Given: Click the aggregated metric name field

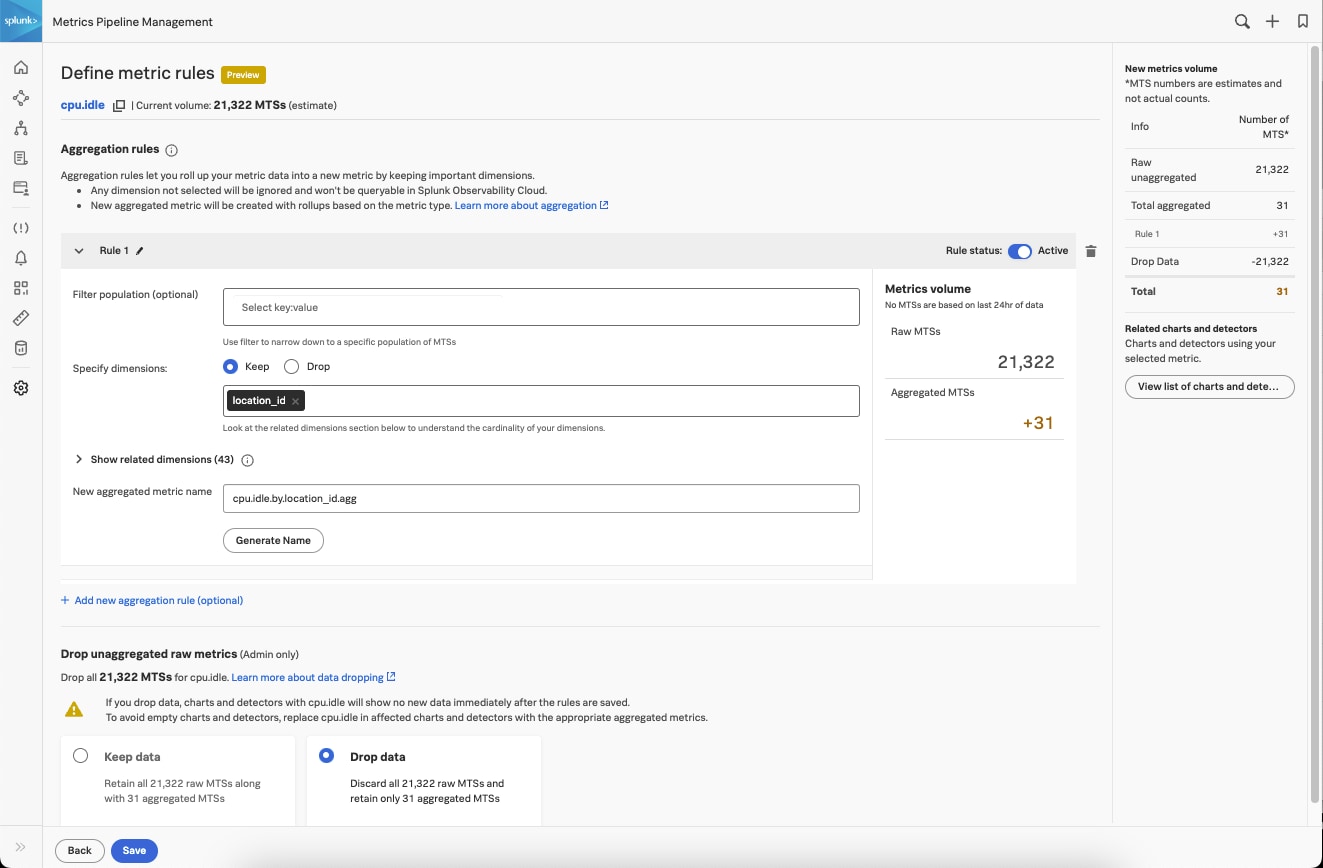Looking at the screenshot, I should click(x=541, y=498).
